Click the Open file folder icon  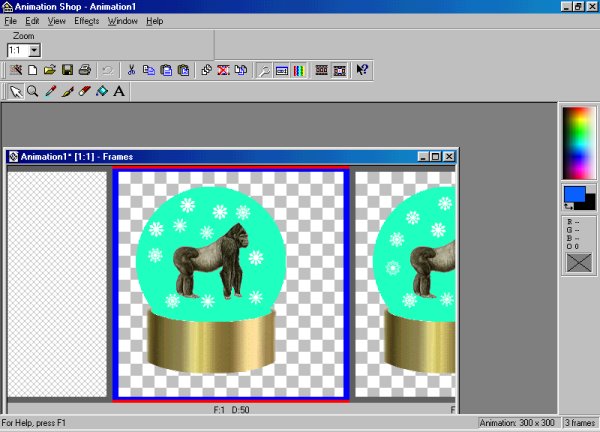pos(49,70)
